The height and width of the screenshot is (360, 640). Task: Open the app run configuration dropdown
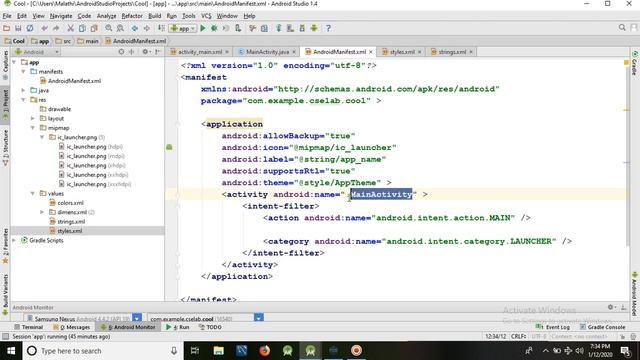[183, 28]
